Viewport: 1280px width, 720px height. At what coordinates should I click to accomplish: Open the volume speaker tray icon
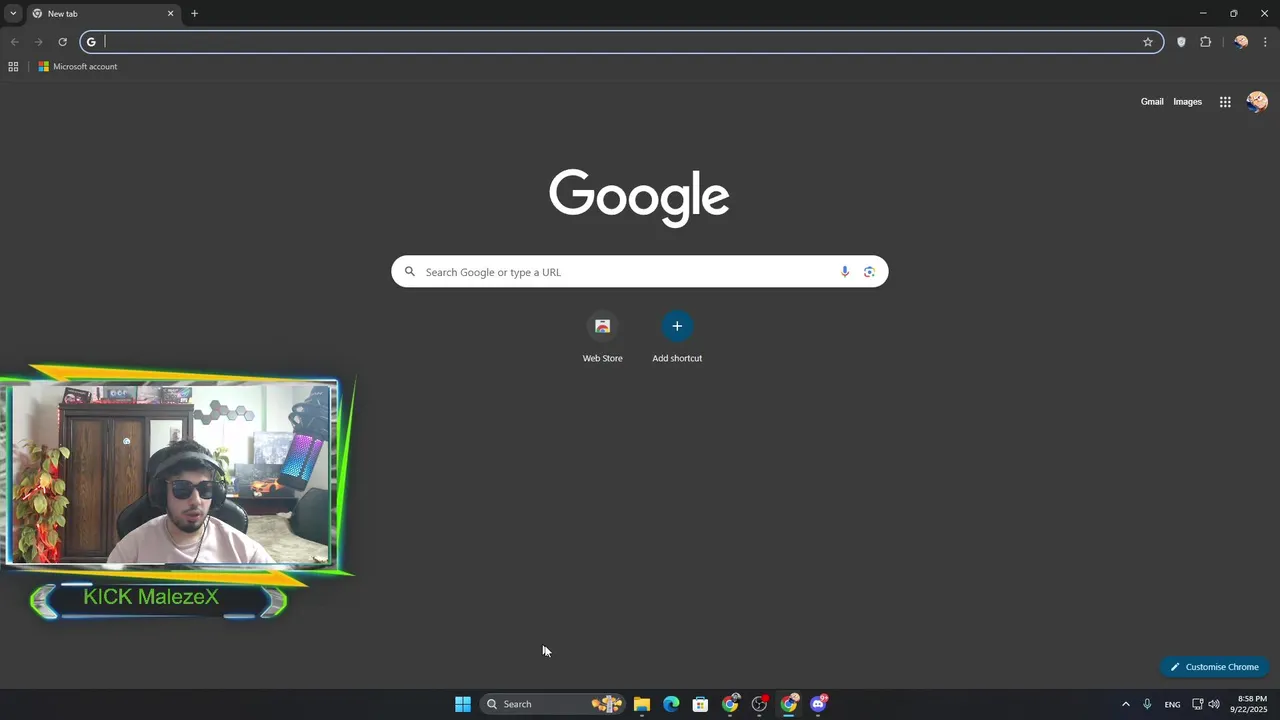click(x=1214, y=704)
